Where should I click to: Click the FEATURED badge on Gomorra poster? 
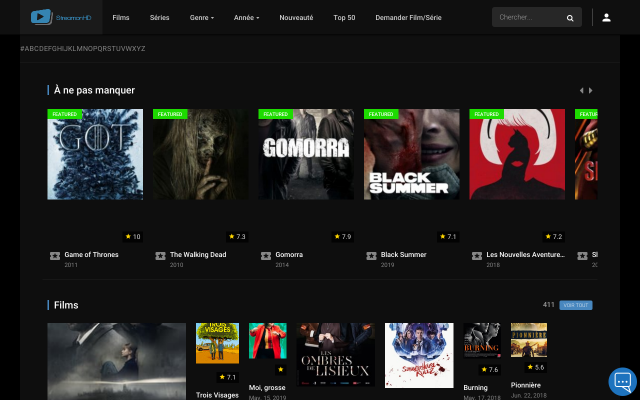click(276, 114)
